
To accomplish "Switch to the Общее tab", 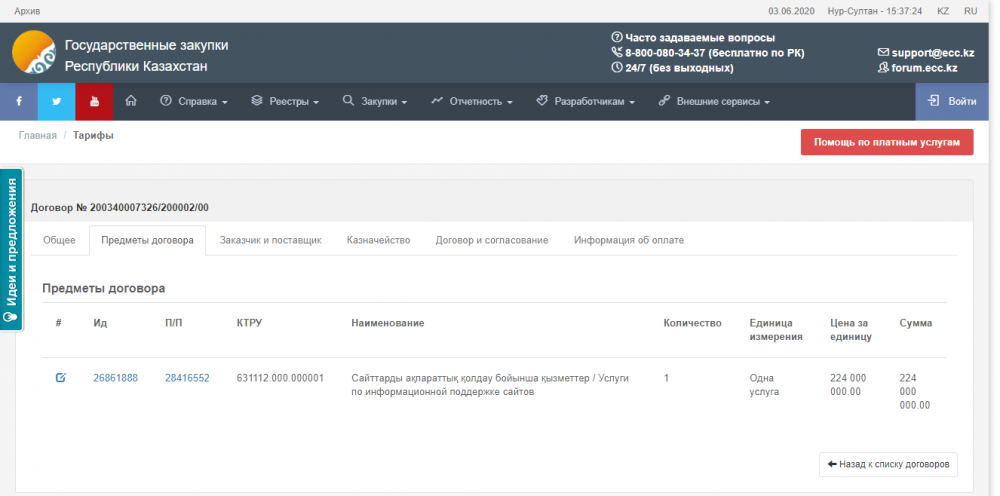I will 59,240.
